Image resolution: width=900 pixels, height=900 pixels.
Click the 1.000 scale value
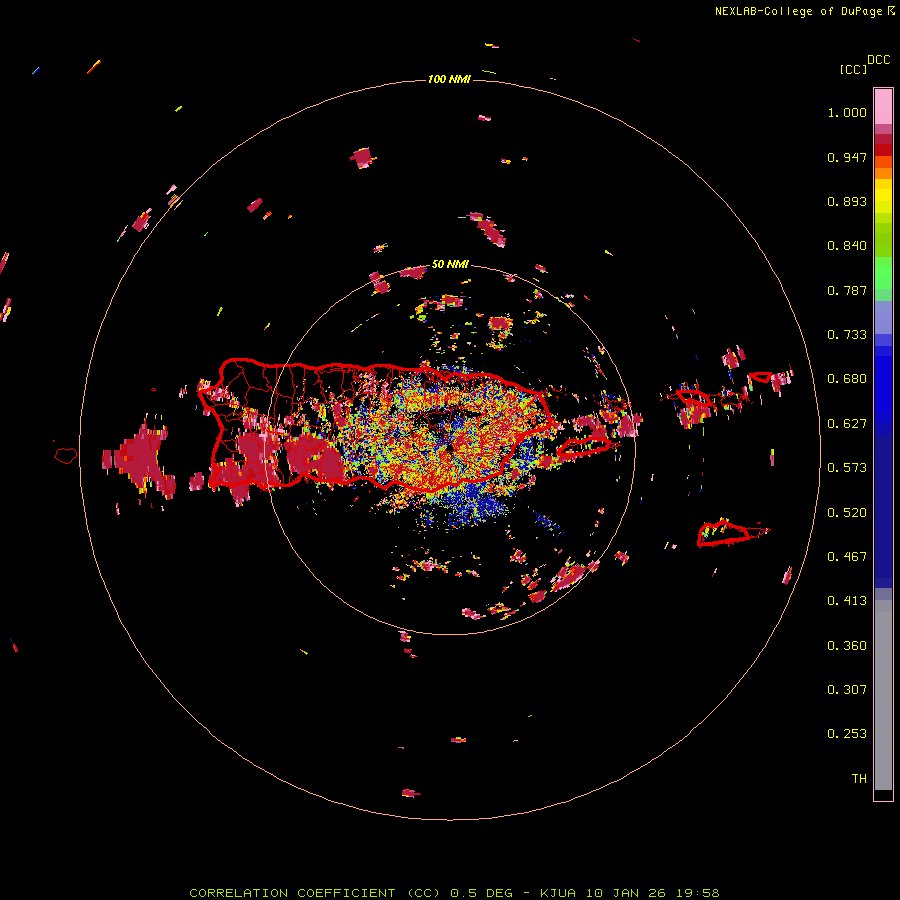[x=847, y=112]
